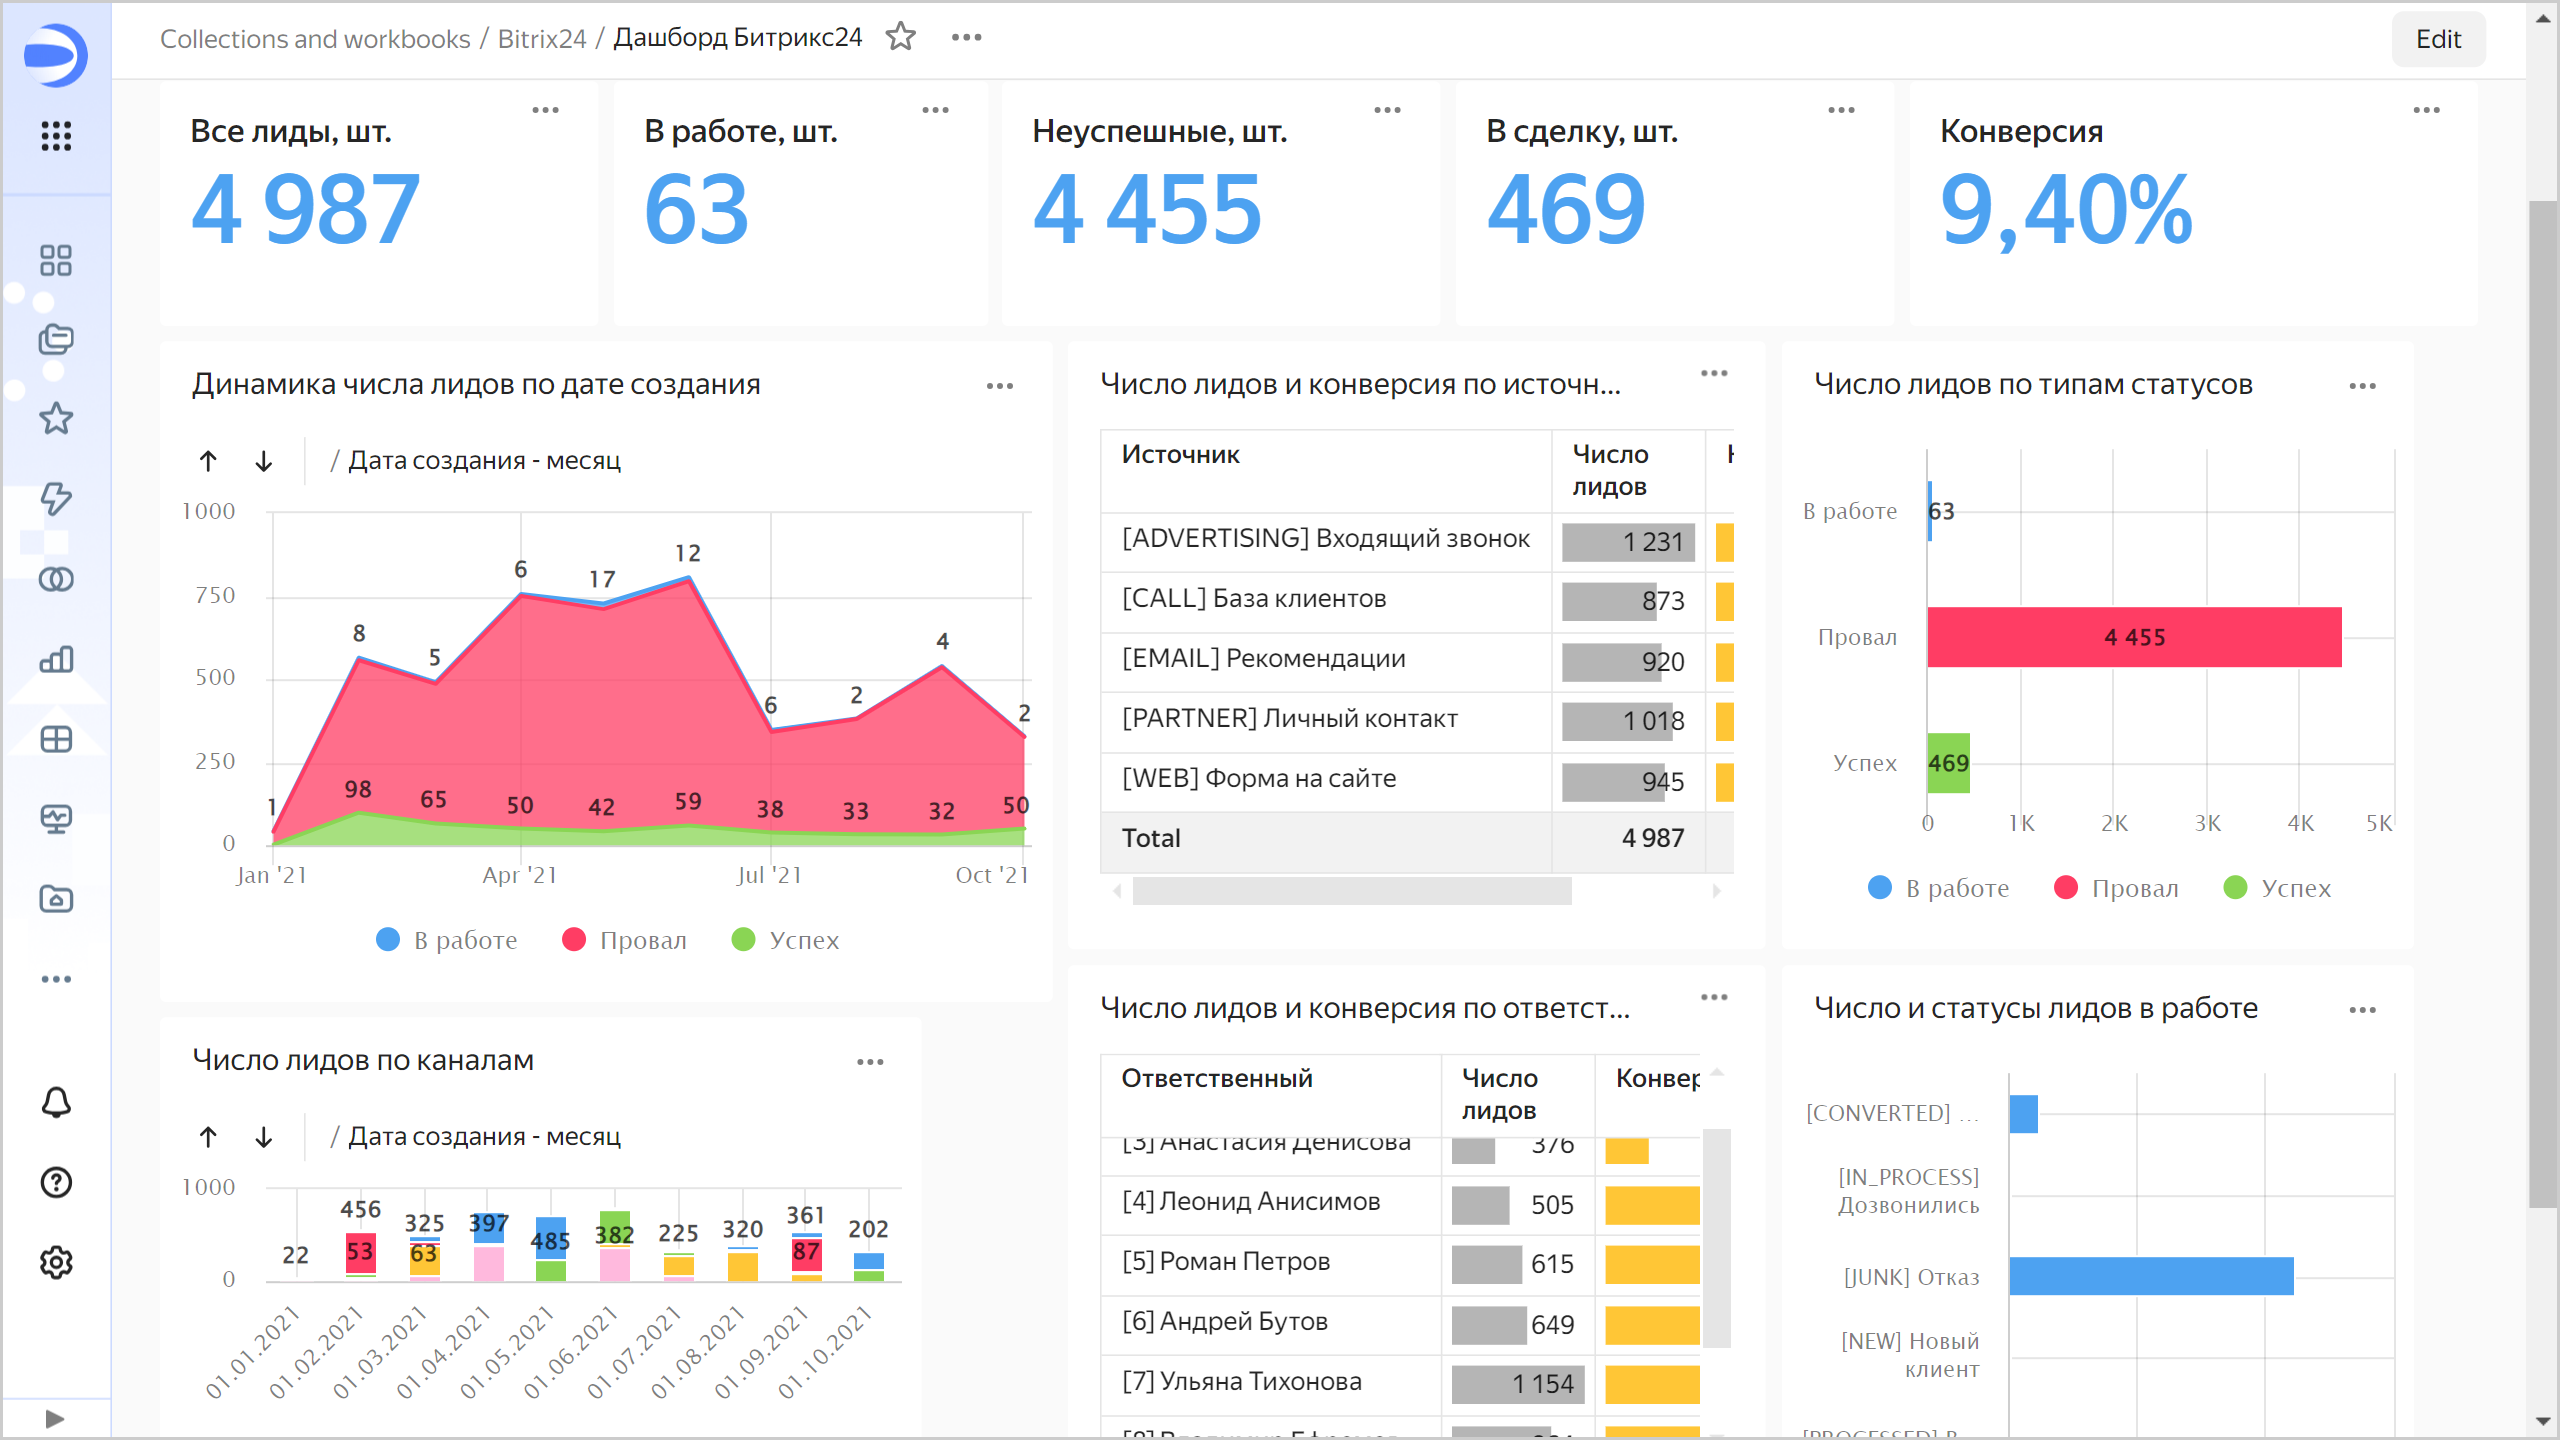The height and width of the screenshot is (1440, 2560).
Task: Click the ascending sort arrow on the leads dynamics chart
Action: (208, 461)
